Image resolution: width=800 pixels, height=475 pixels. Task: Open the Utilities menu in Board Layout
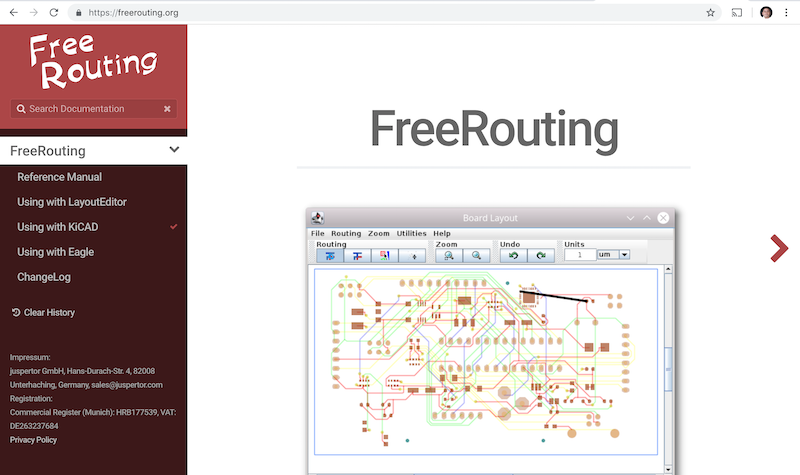point(411,233)
